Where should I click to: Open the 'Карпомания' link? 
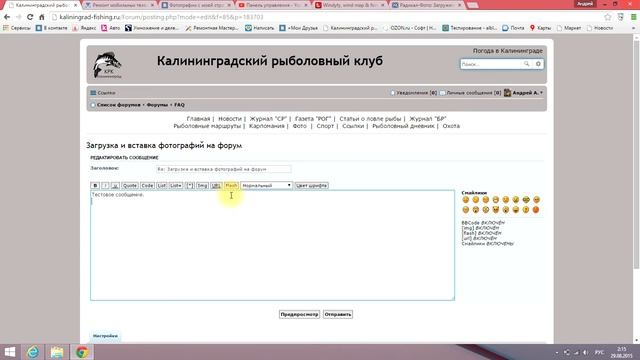point(267,126)
